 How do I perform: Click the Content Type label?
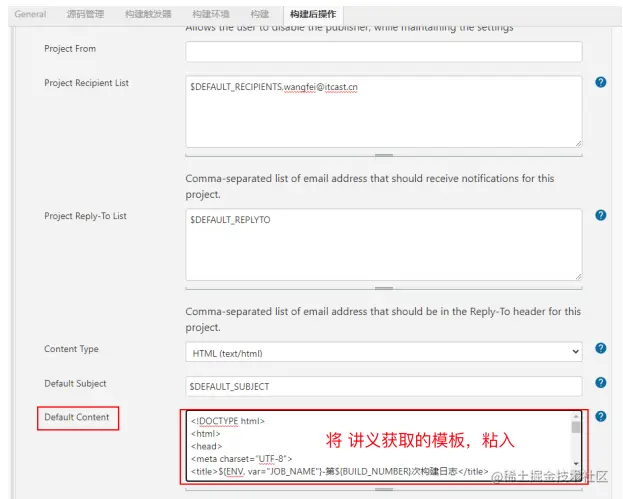[x=71, y=349]
